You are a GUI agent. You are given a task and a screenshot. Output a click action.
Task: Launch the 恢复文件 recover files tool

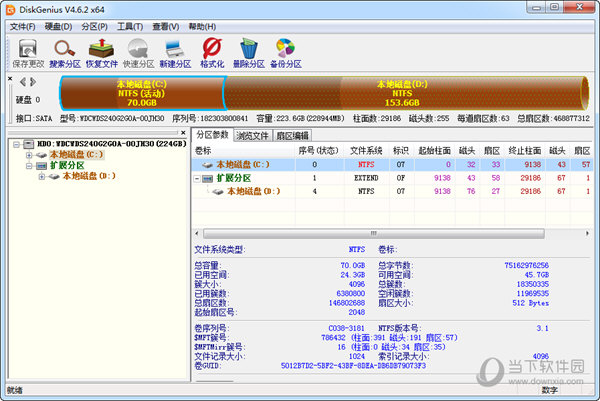(x=101, y=53)
